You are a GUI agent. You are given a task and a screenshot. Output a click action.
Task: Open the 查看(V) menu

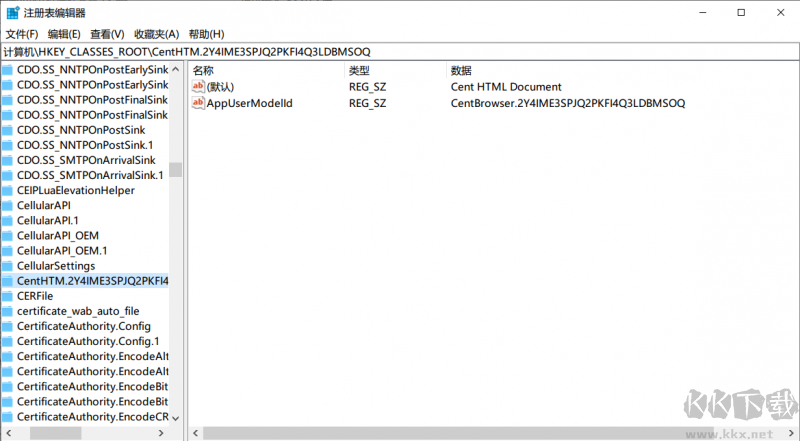107,34
